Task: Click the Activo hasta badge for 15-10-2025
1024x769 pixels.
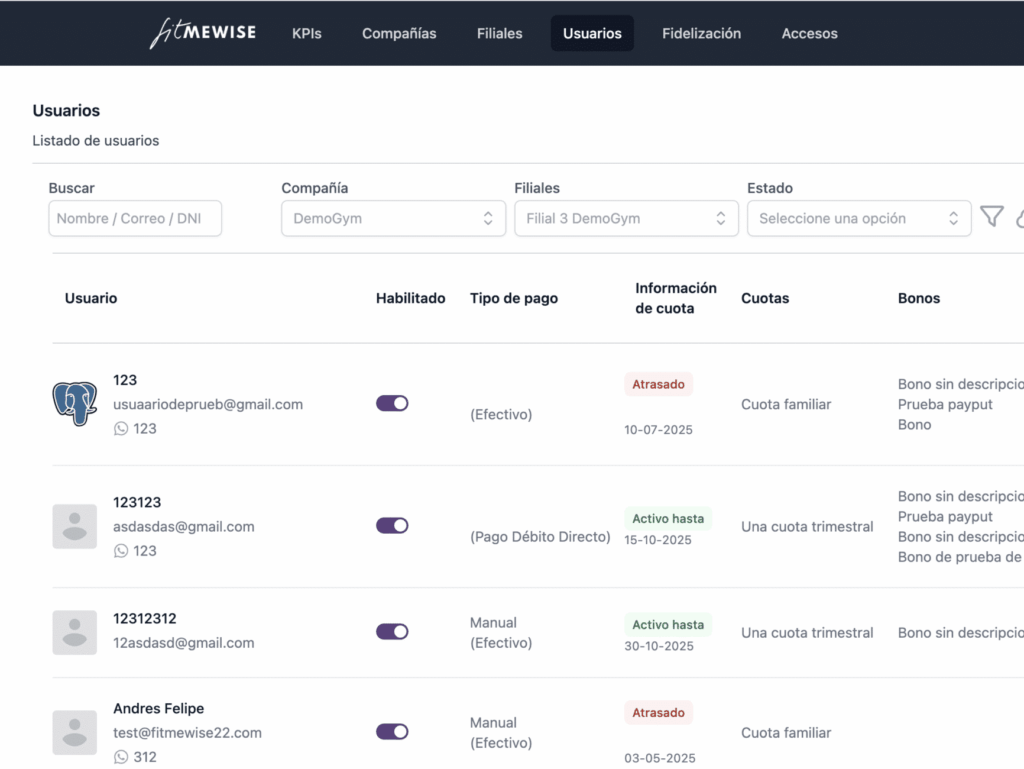Action: click(668, 518)
